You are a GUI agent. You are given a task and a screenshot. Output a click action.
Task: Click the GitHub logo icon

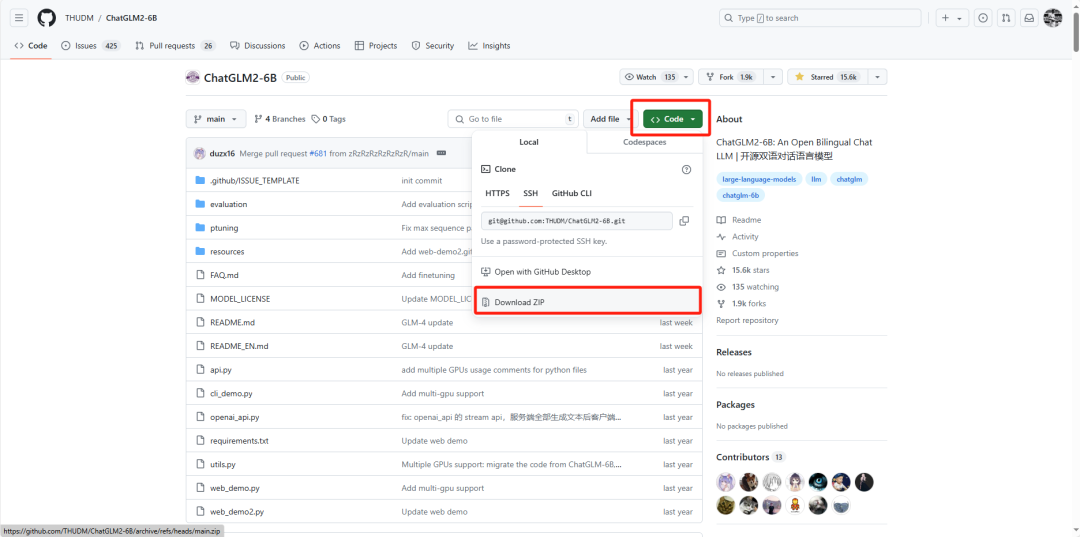click(46, 18)
